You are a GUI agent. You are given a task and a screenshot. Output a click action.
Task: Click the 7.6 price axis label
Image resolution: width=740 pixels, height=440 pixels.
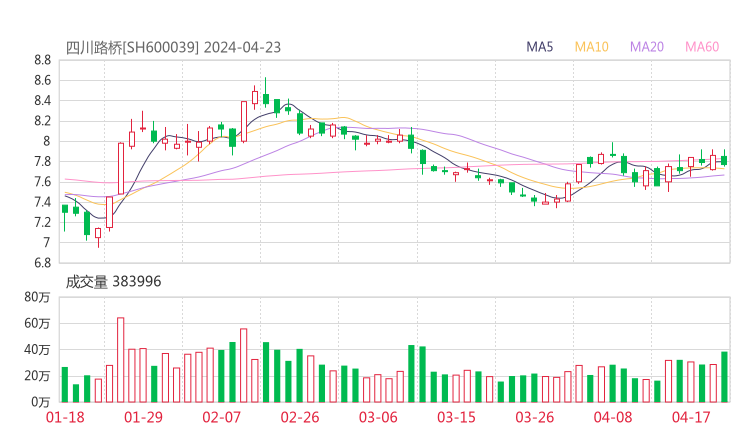tap(42, 182)
